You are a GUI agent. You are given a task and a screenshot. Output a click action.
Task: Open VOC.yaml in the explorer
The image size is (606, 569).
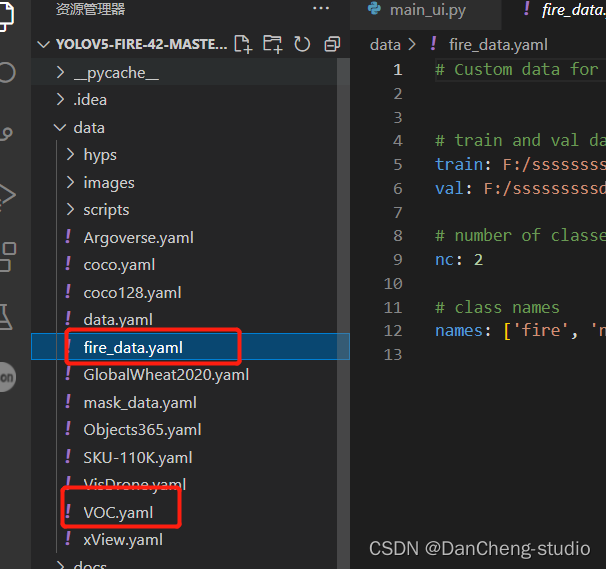118,513
